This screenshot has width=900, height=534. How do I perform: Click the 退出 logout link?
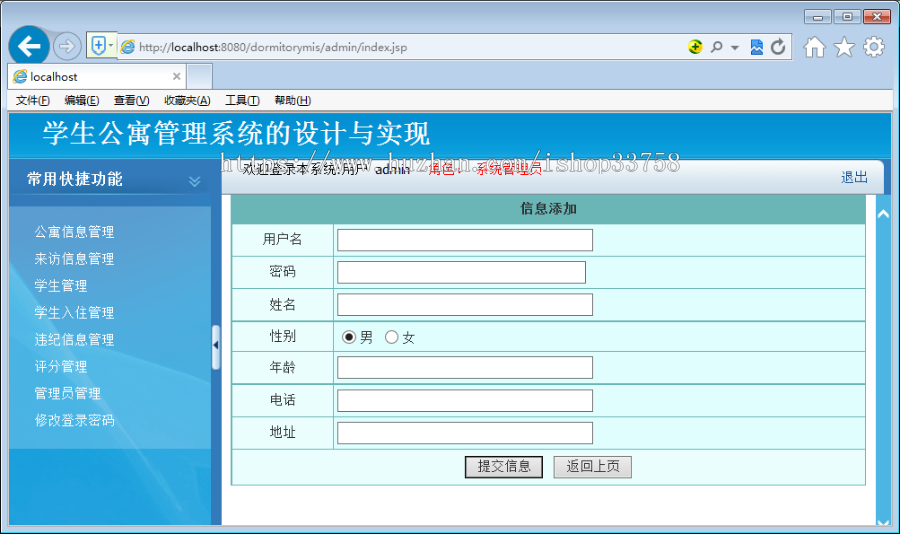854,177
